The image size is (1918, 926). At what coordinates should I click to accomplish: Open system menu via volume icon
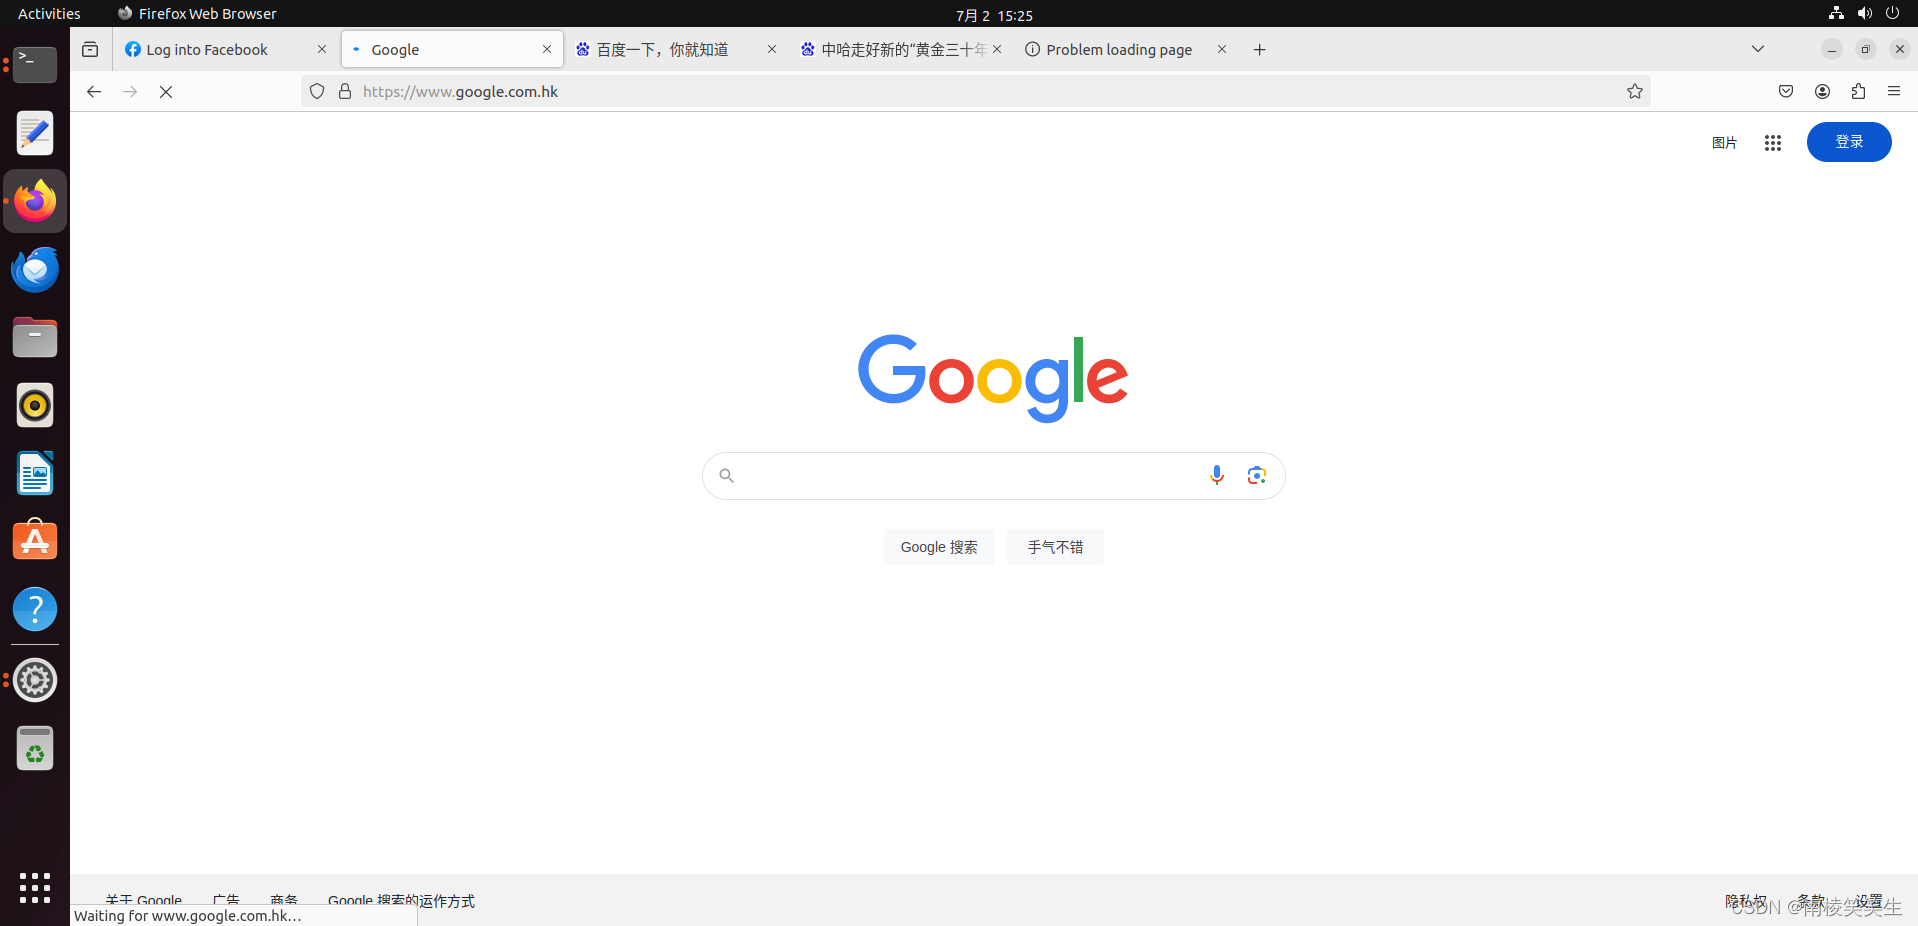pos(1865,13)
